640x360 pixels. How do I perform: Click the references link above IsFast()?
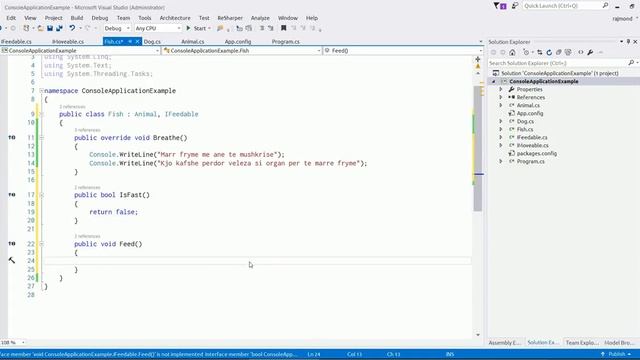click(87, 187)
